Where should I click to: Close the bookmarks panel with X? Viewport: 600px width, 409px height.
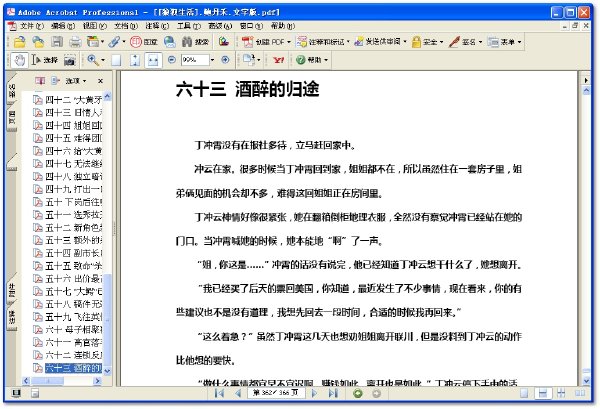(x=100, y=81)
